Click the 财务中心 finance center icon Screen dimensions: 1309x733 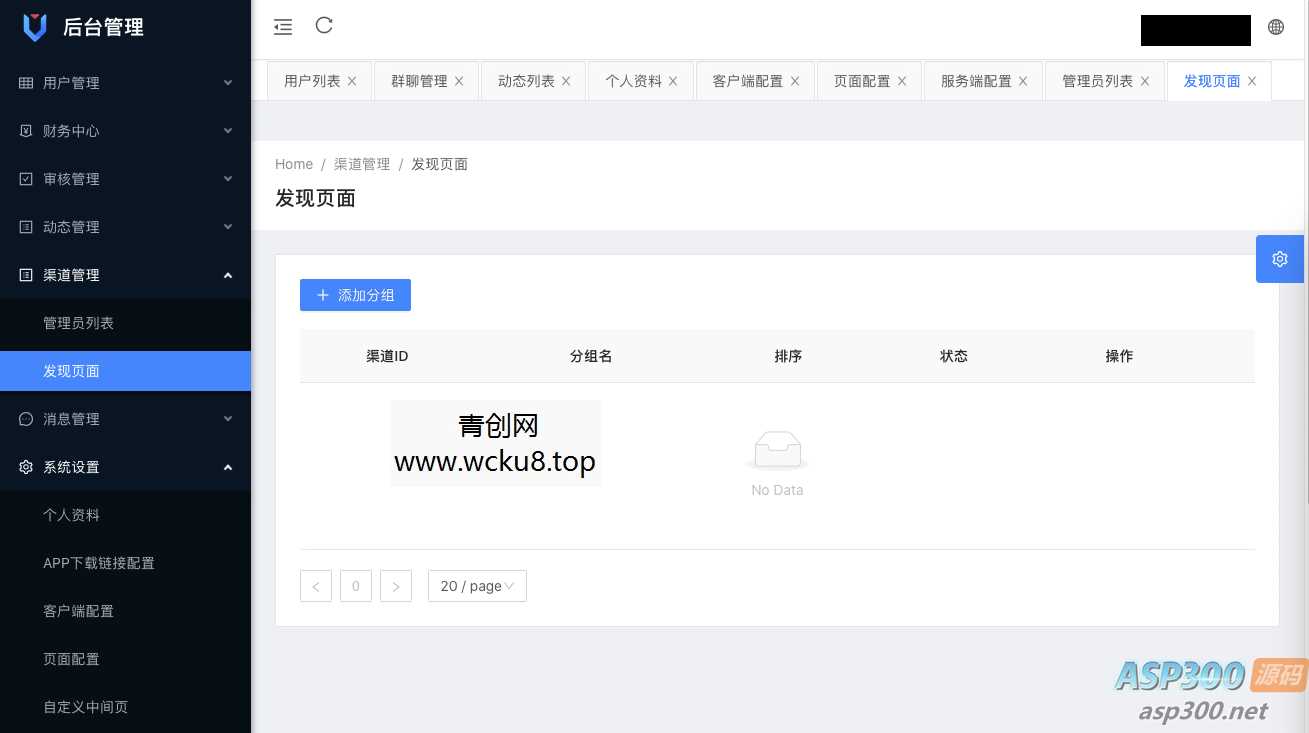click(25, 131)
